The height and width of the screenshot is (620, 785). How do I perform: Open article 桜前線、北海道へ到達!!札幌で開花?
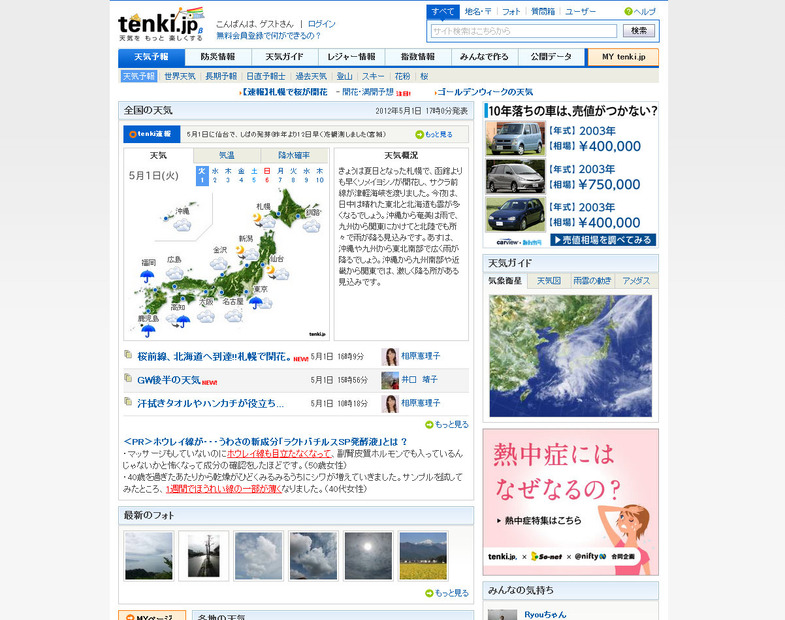[x=214, y=357]
